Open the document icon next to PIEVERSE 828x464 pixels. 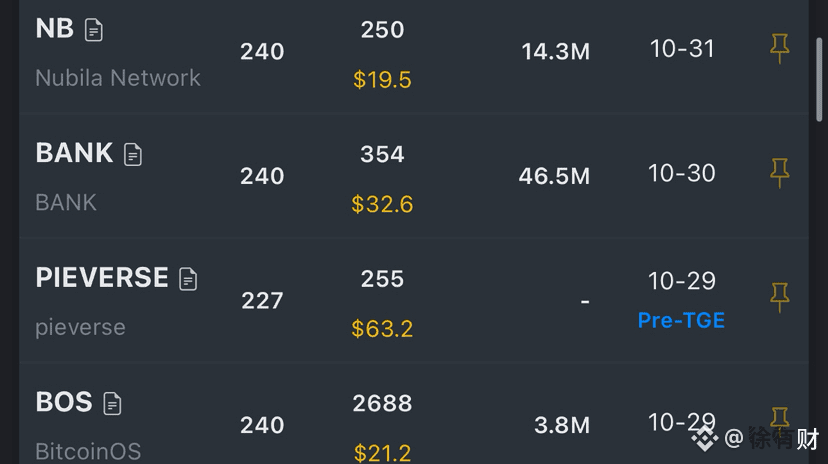coord(188,279)
